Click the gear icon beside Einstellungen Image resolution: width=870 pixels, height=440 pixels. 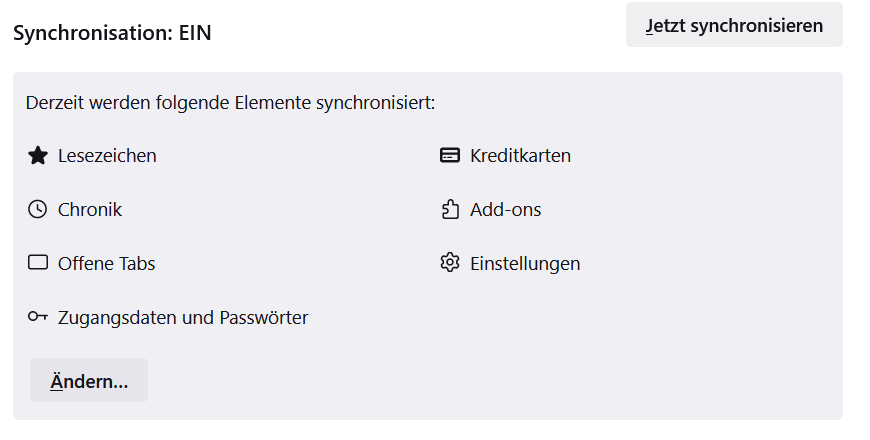[x=450, y=264]
